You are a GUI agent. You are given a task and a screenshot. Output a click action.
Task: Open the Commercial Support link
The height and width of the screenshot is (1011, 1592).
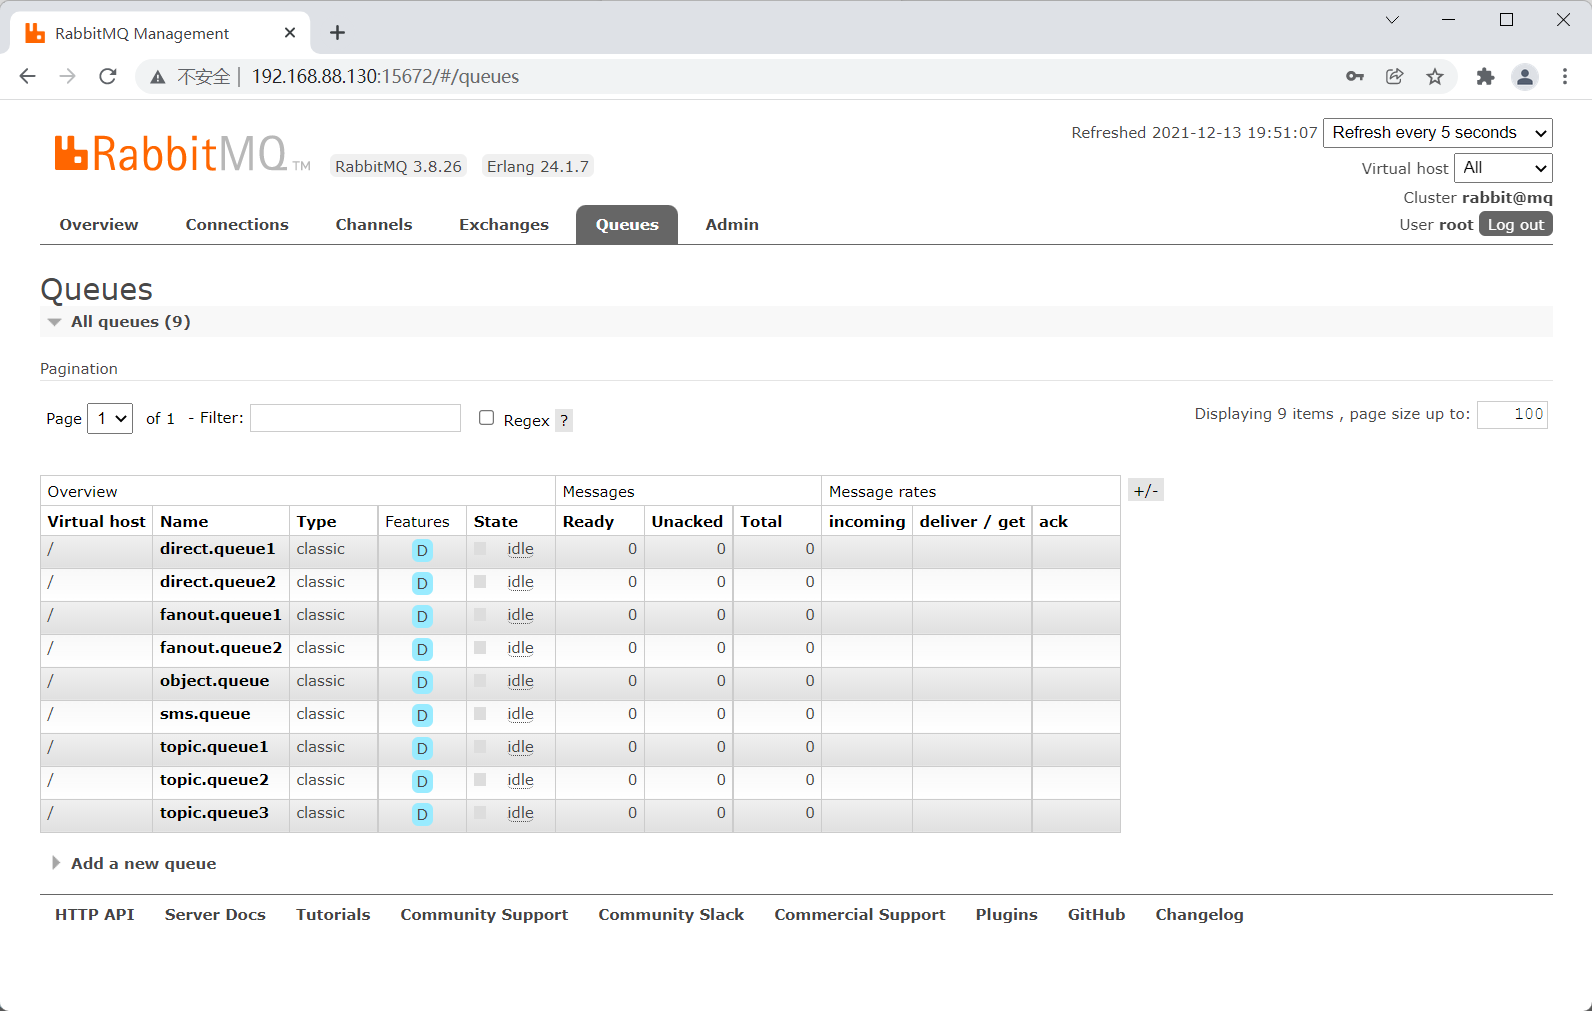pos(860,915)
